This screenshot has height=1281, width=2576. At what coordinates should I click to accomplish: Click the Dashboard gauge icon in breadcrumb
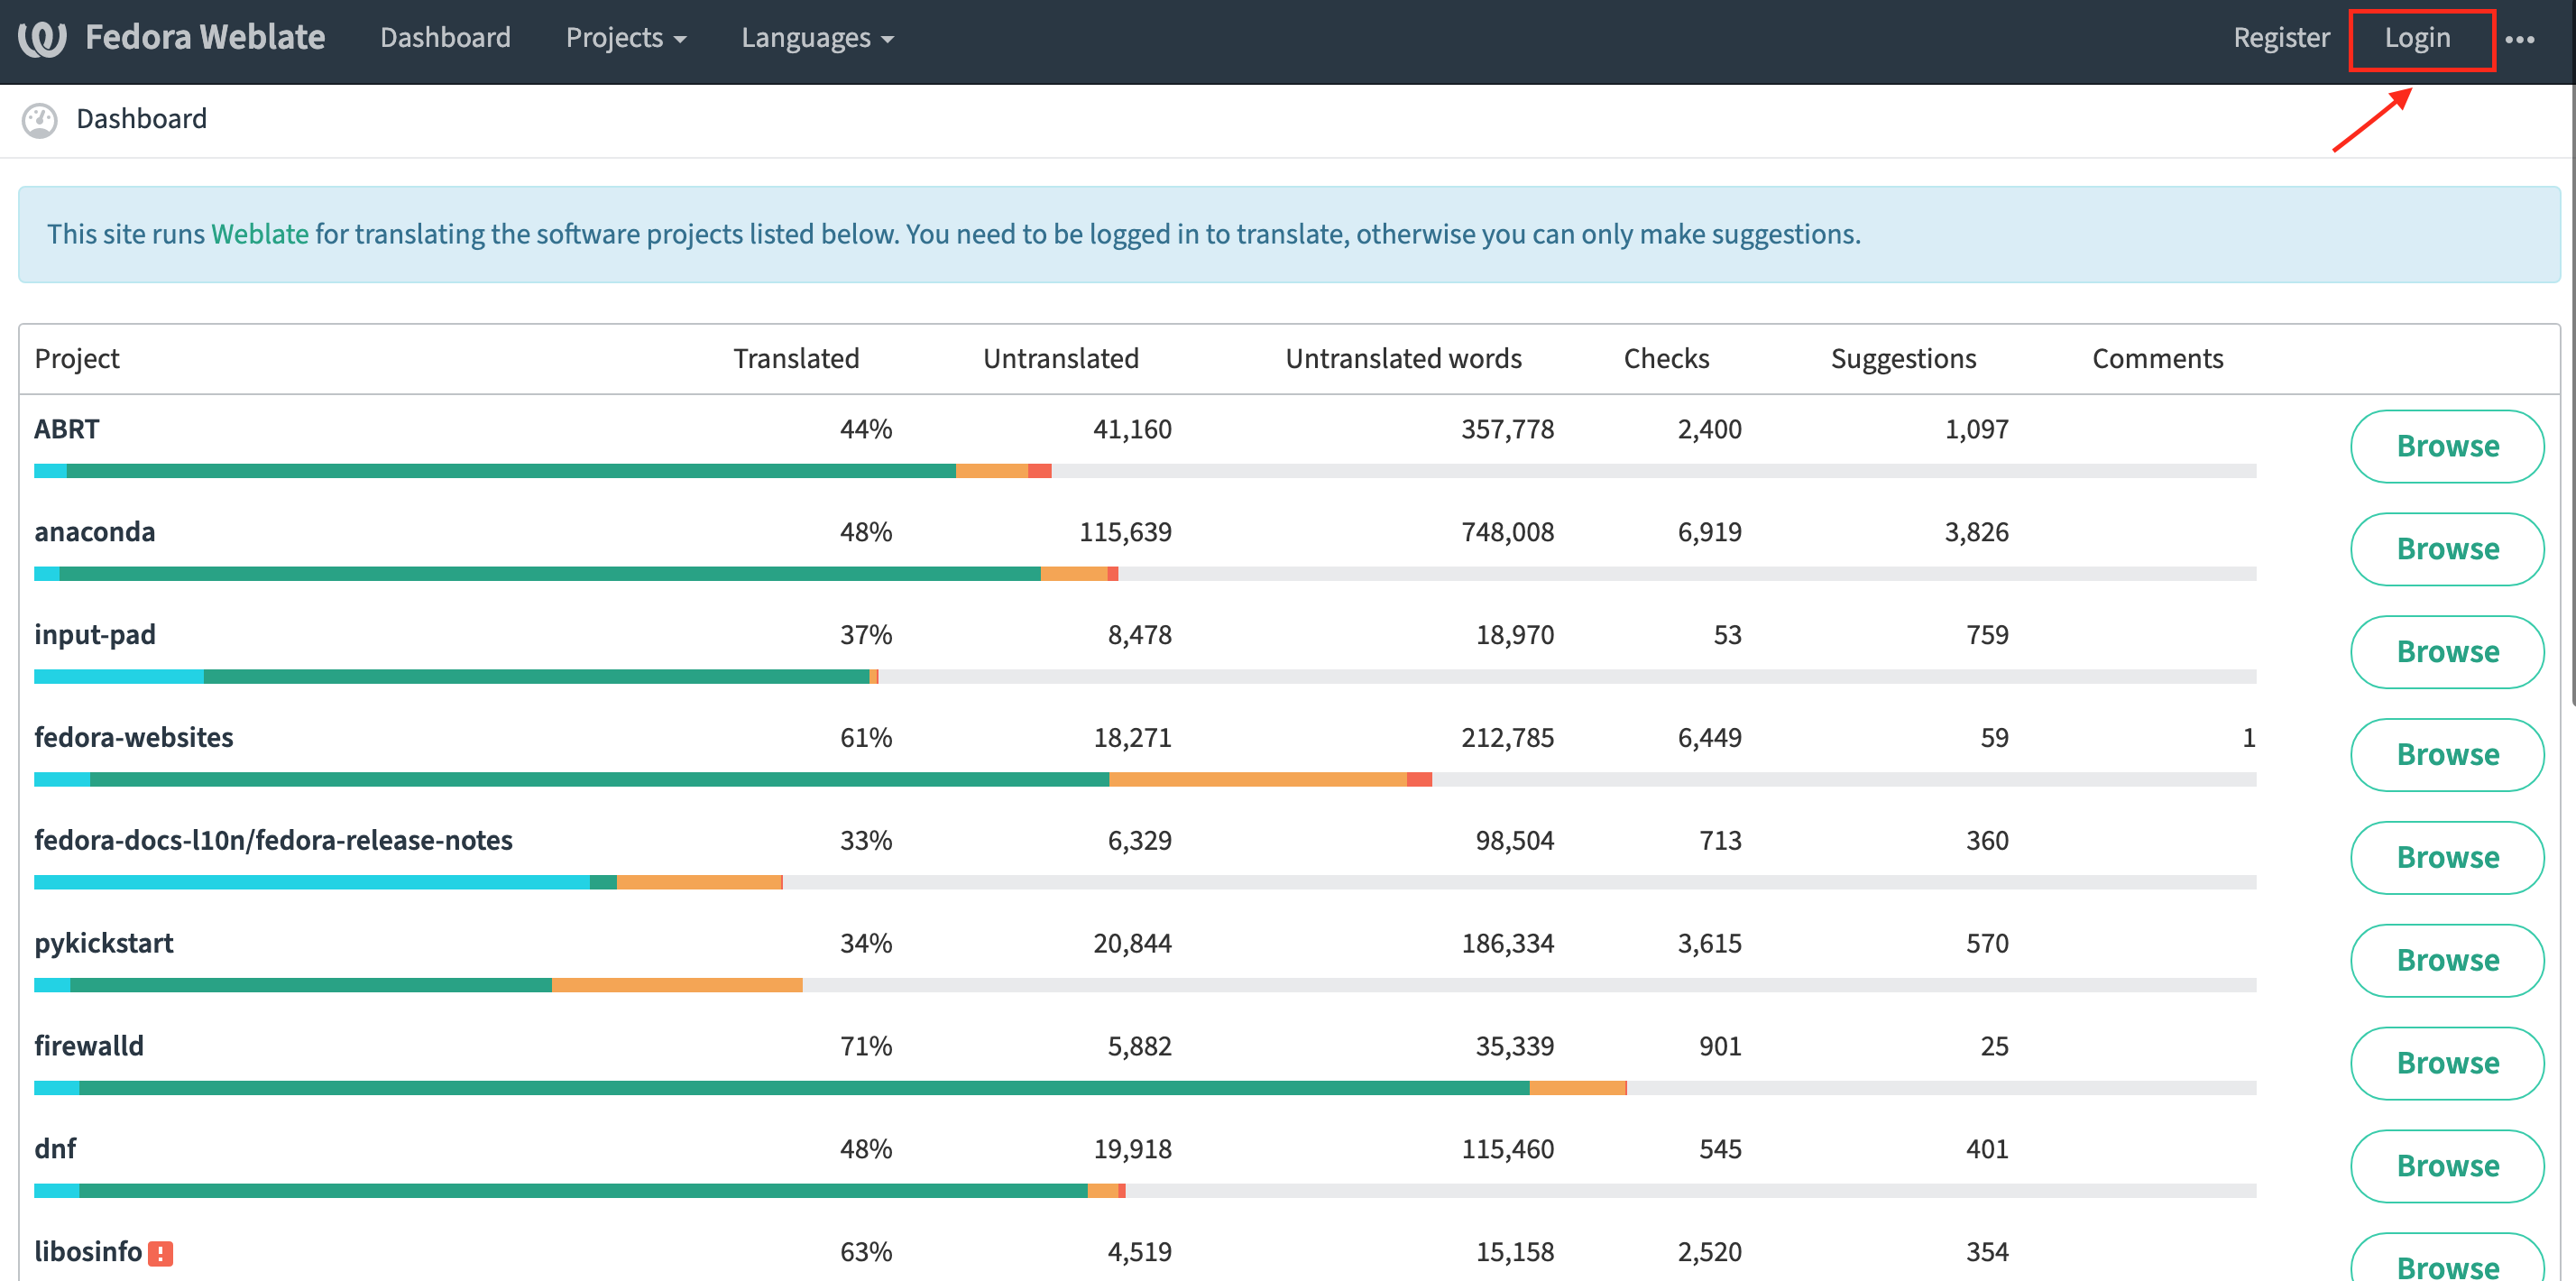(40, 120)
